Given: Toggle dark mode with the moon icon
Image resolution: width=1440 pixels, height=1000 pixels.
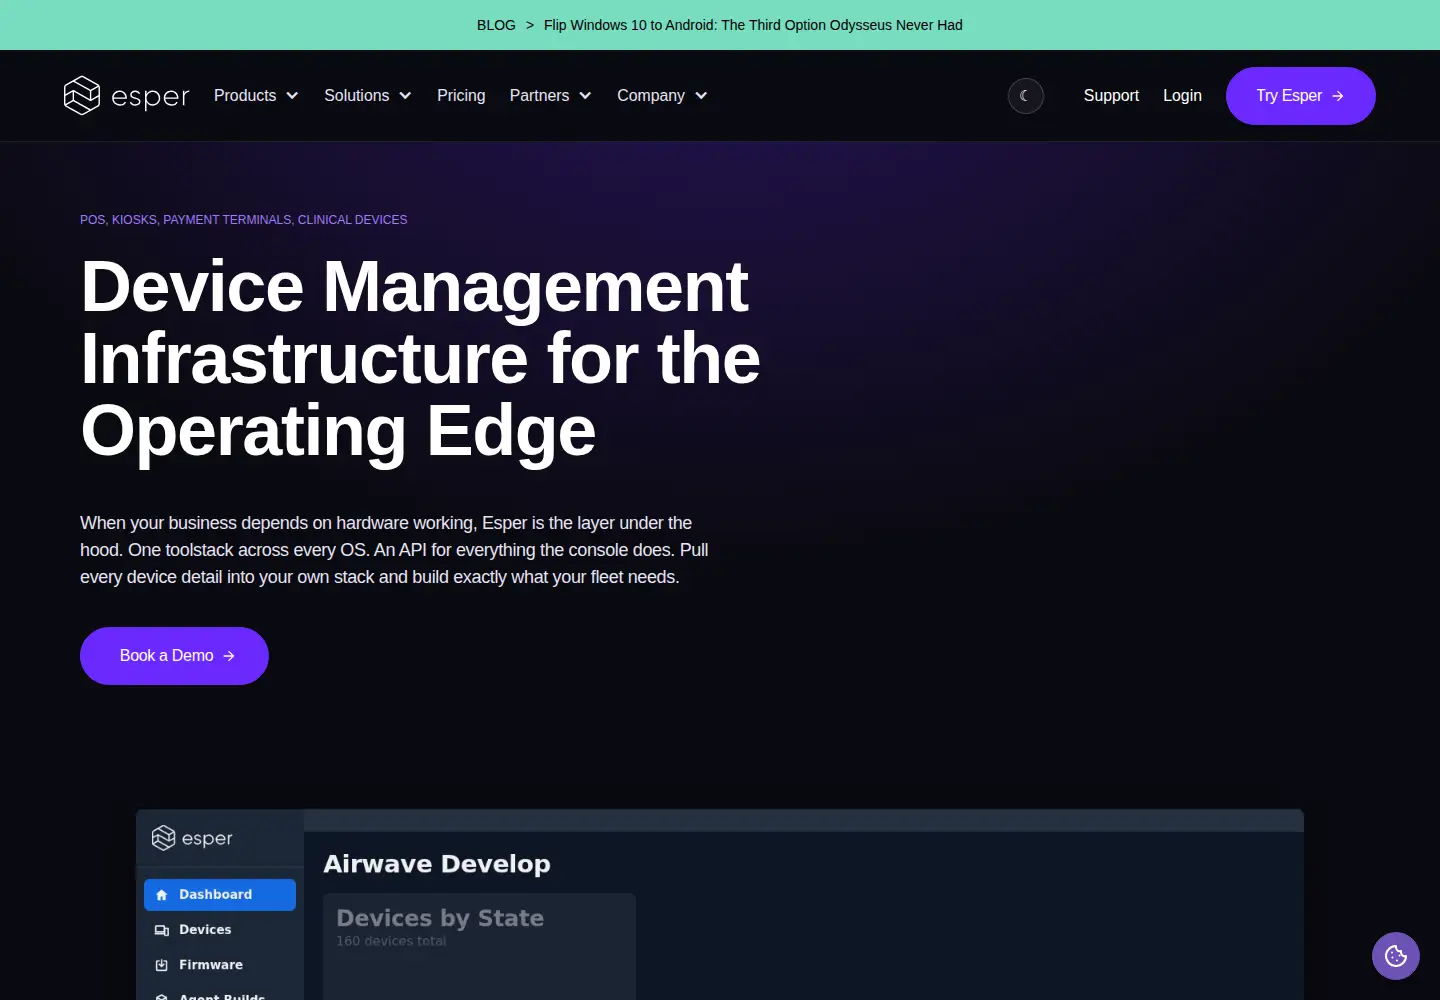Looking at the screenshot, I should pos(1025,96).
